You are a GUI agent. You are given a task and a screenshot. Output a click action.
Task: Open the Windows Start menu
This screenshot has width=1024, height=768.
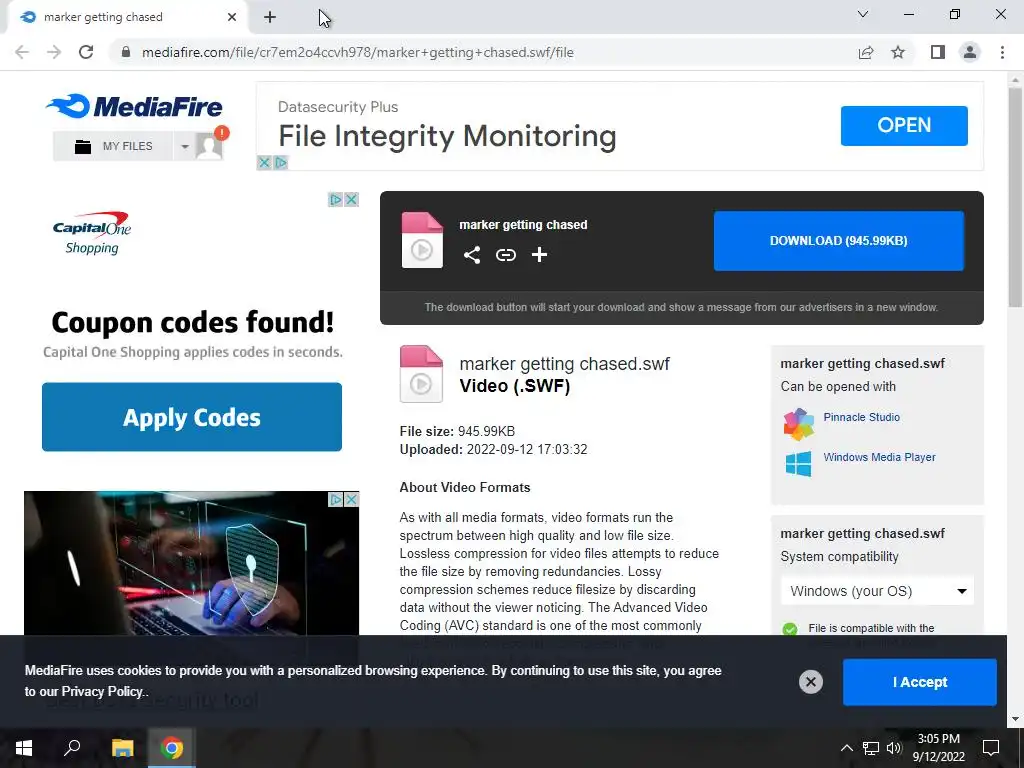pyautogui.click(x=24, y=748)
